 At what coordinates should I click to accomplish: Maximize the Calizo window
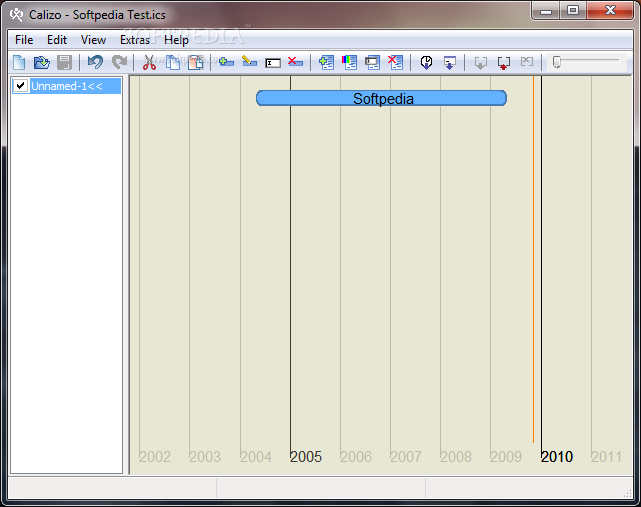[573, 10]
